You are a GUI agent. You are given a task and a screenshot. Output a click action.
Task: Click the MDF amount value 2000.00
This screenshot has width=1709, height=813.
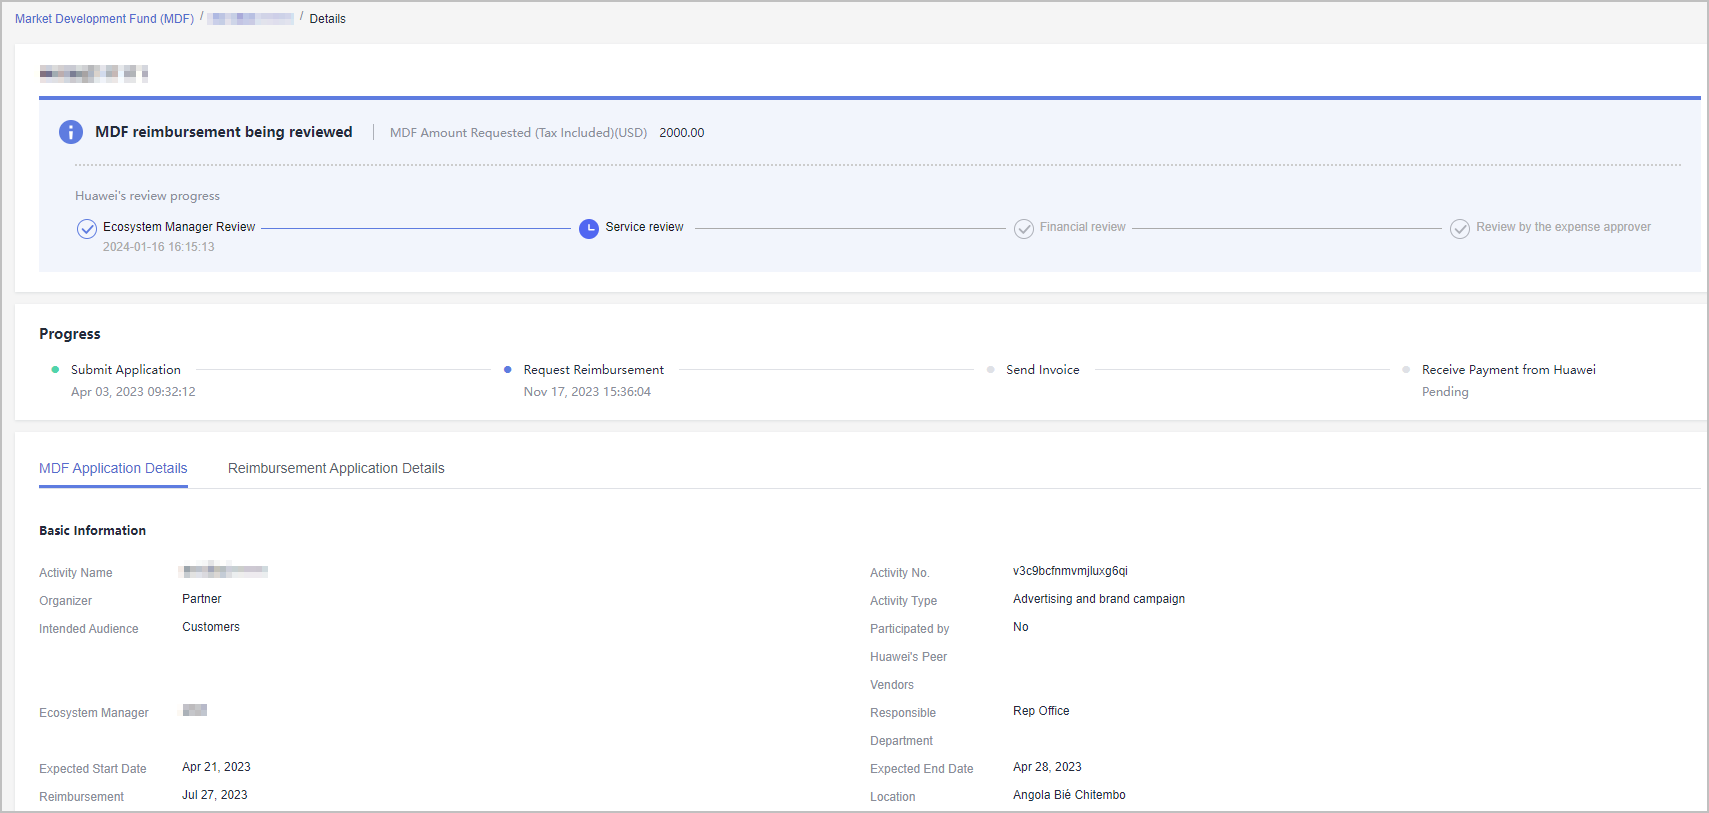[681, 133]
